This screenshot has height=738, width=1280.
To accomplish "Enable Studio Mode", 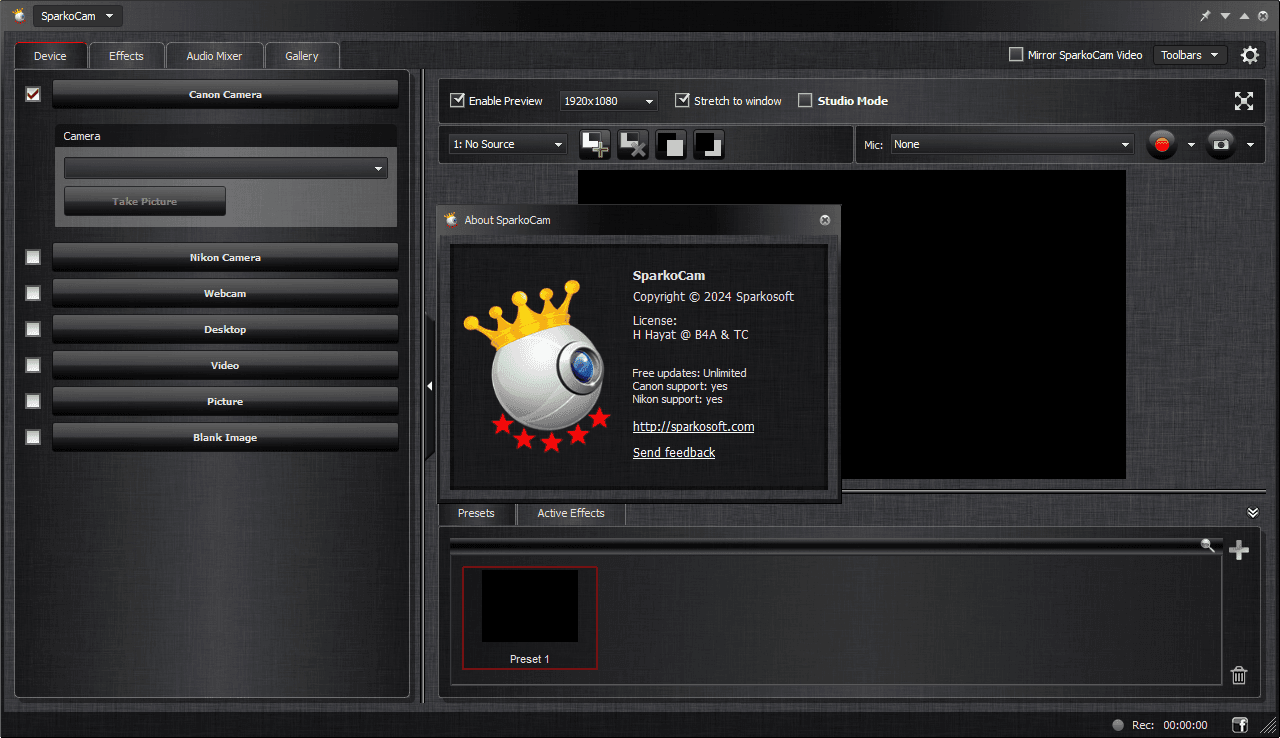I will tap(805, 100).
